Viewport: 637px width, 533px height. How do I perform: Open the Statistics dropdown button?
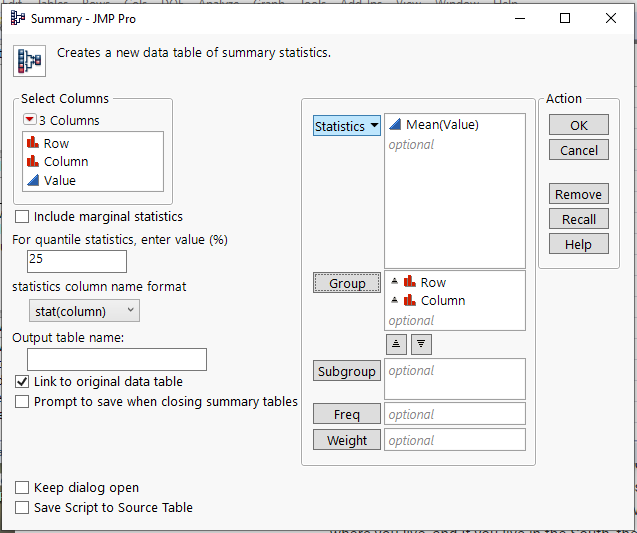click(347, 126)
